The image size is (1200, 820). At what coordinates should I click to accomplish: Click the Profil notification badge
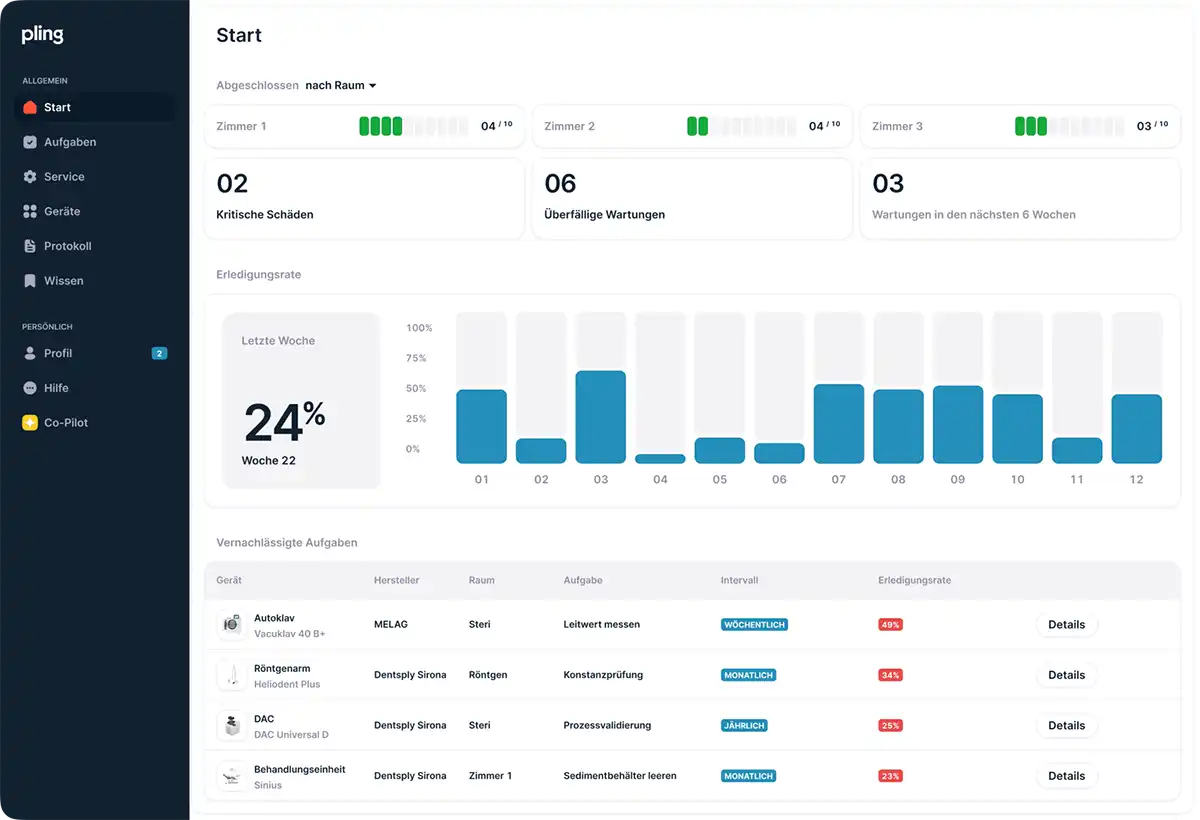pos(159,353)
